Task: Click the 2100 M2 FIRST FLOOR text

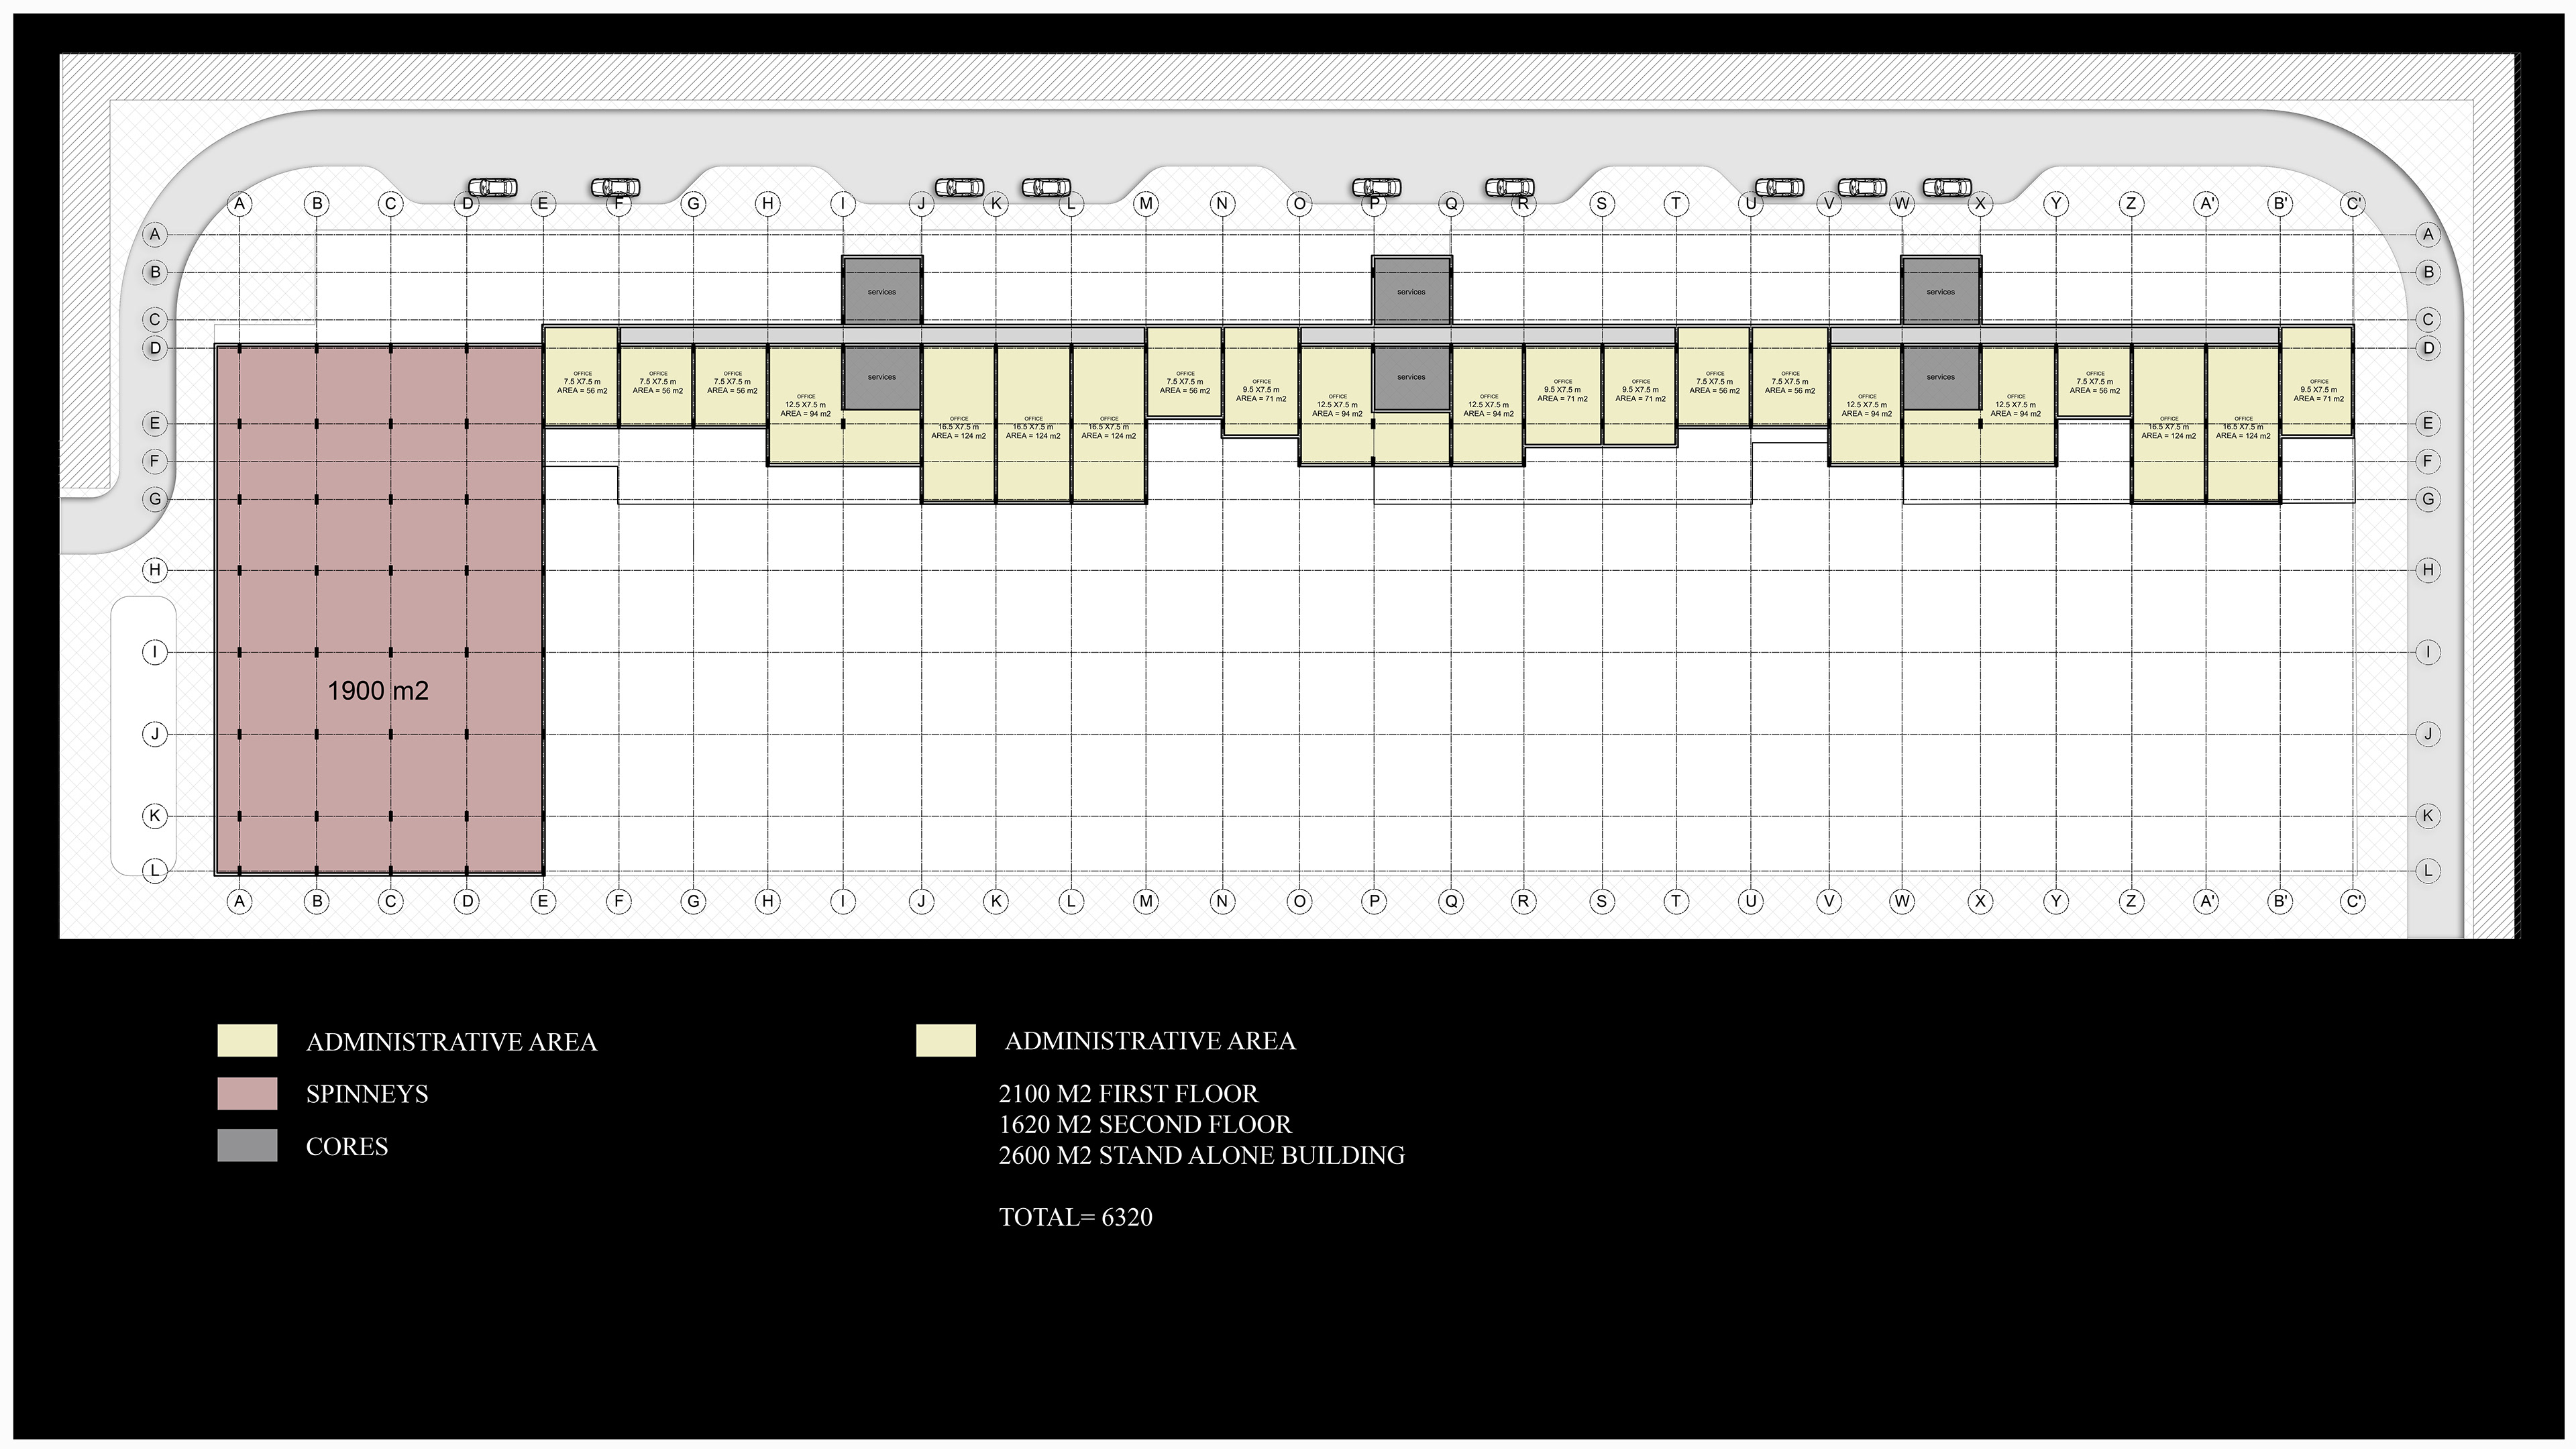Action: 1128,1093
